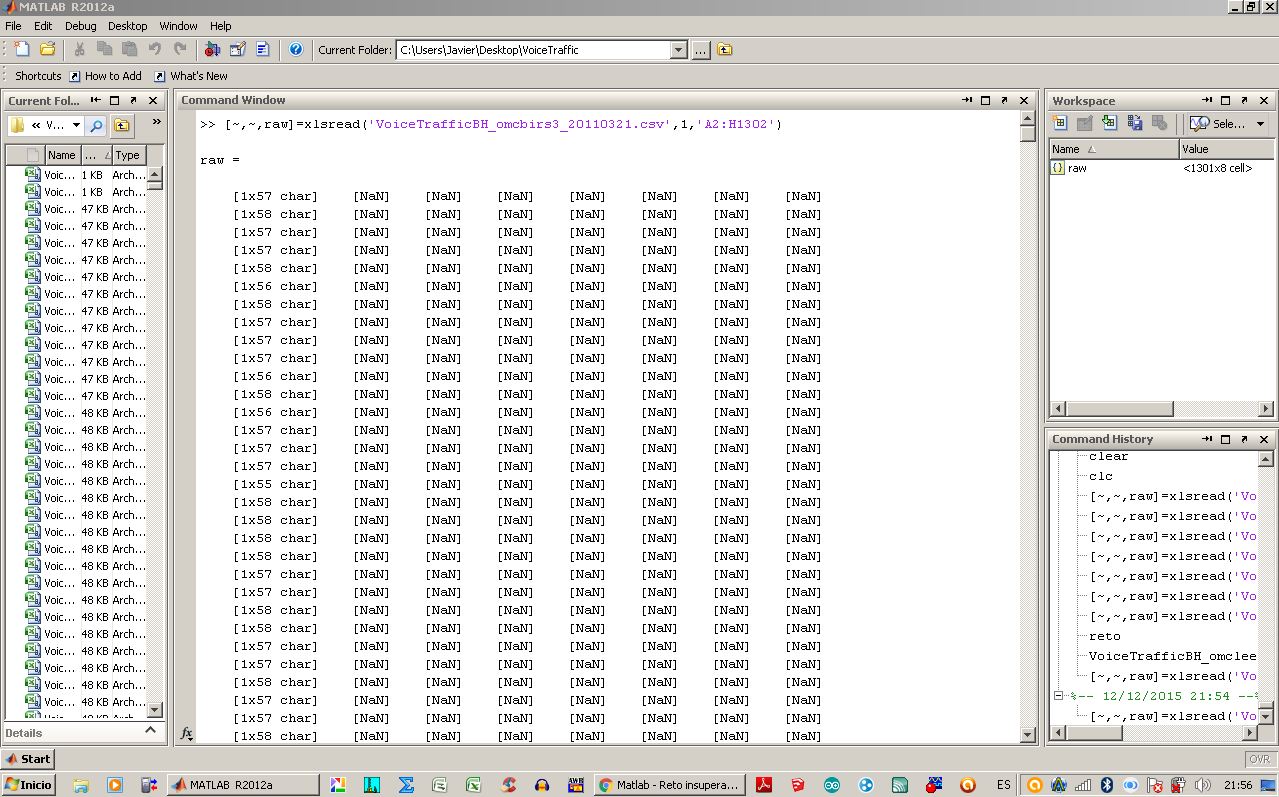Undock the Current Folder panel
Viewport: 1279px width, 797px height.
(x=134, y=100)
